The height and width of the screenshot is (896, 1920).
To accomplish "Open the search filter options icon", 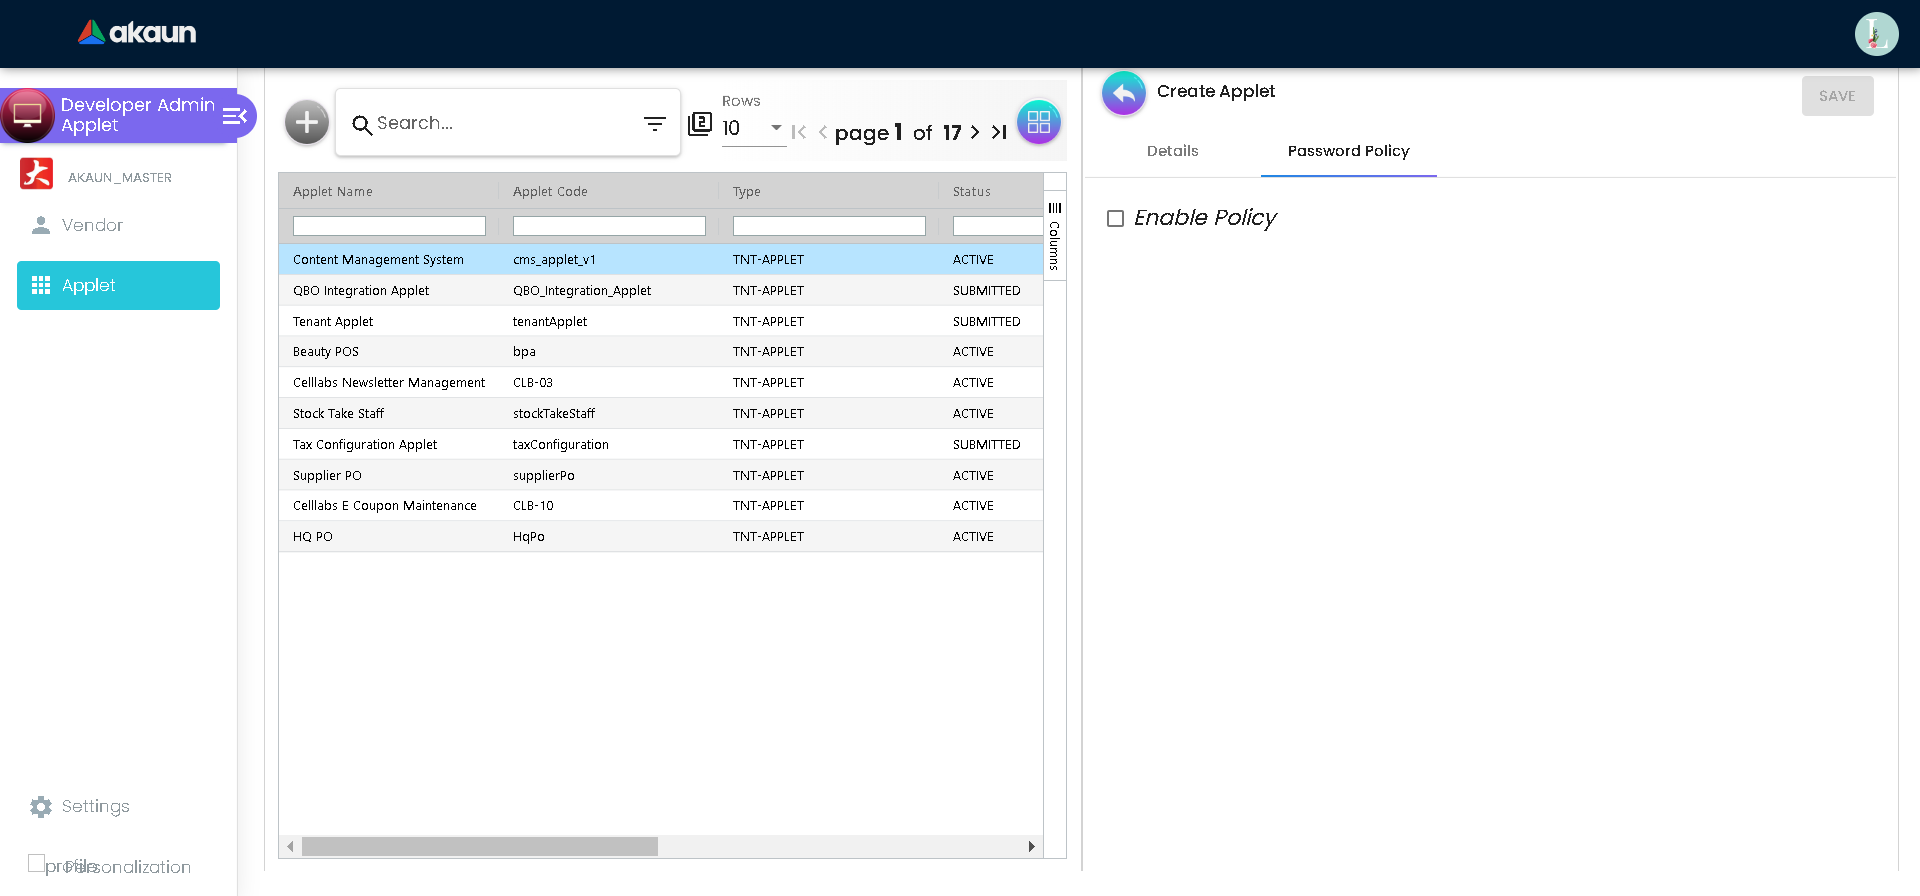I will (654, 124).
